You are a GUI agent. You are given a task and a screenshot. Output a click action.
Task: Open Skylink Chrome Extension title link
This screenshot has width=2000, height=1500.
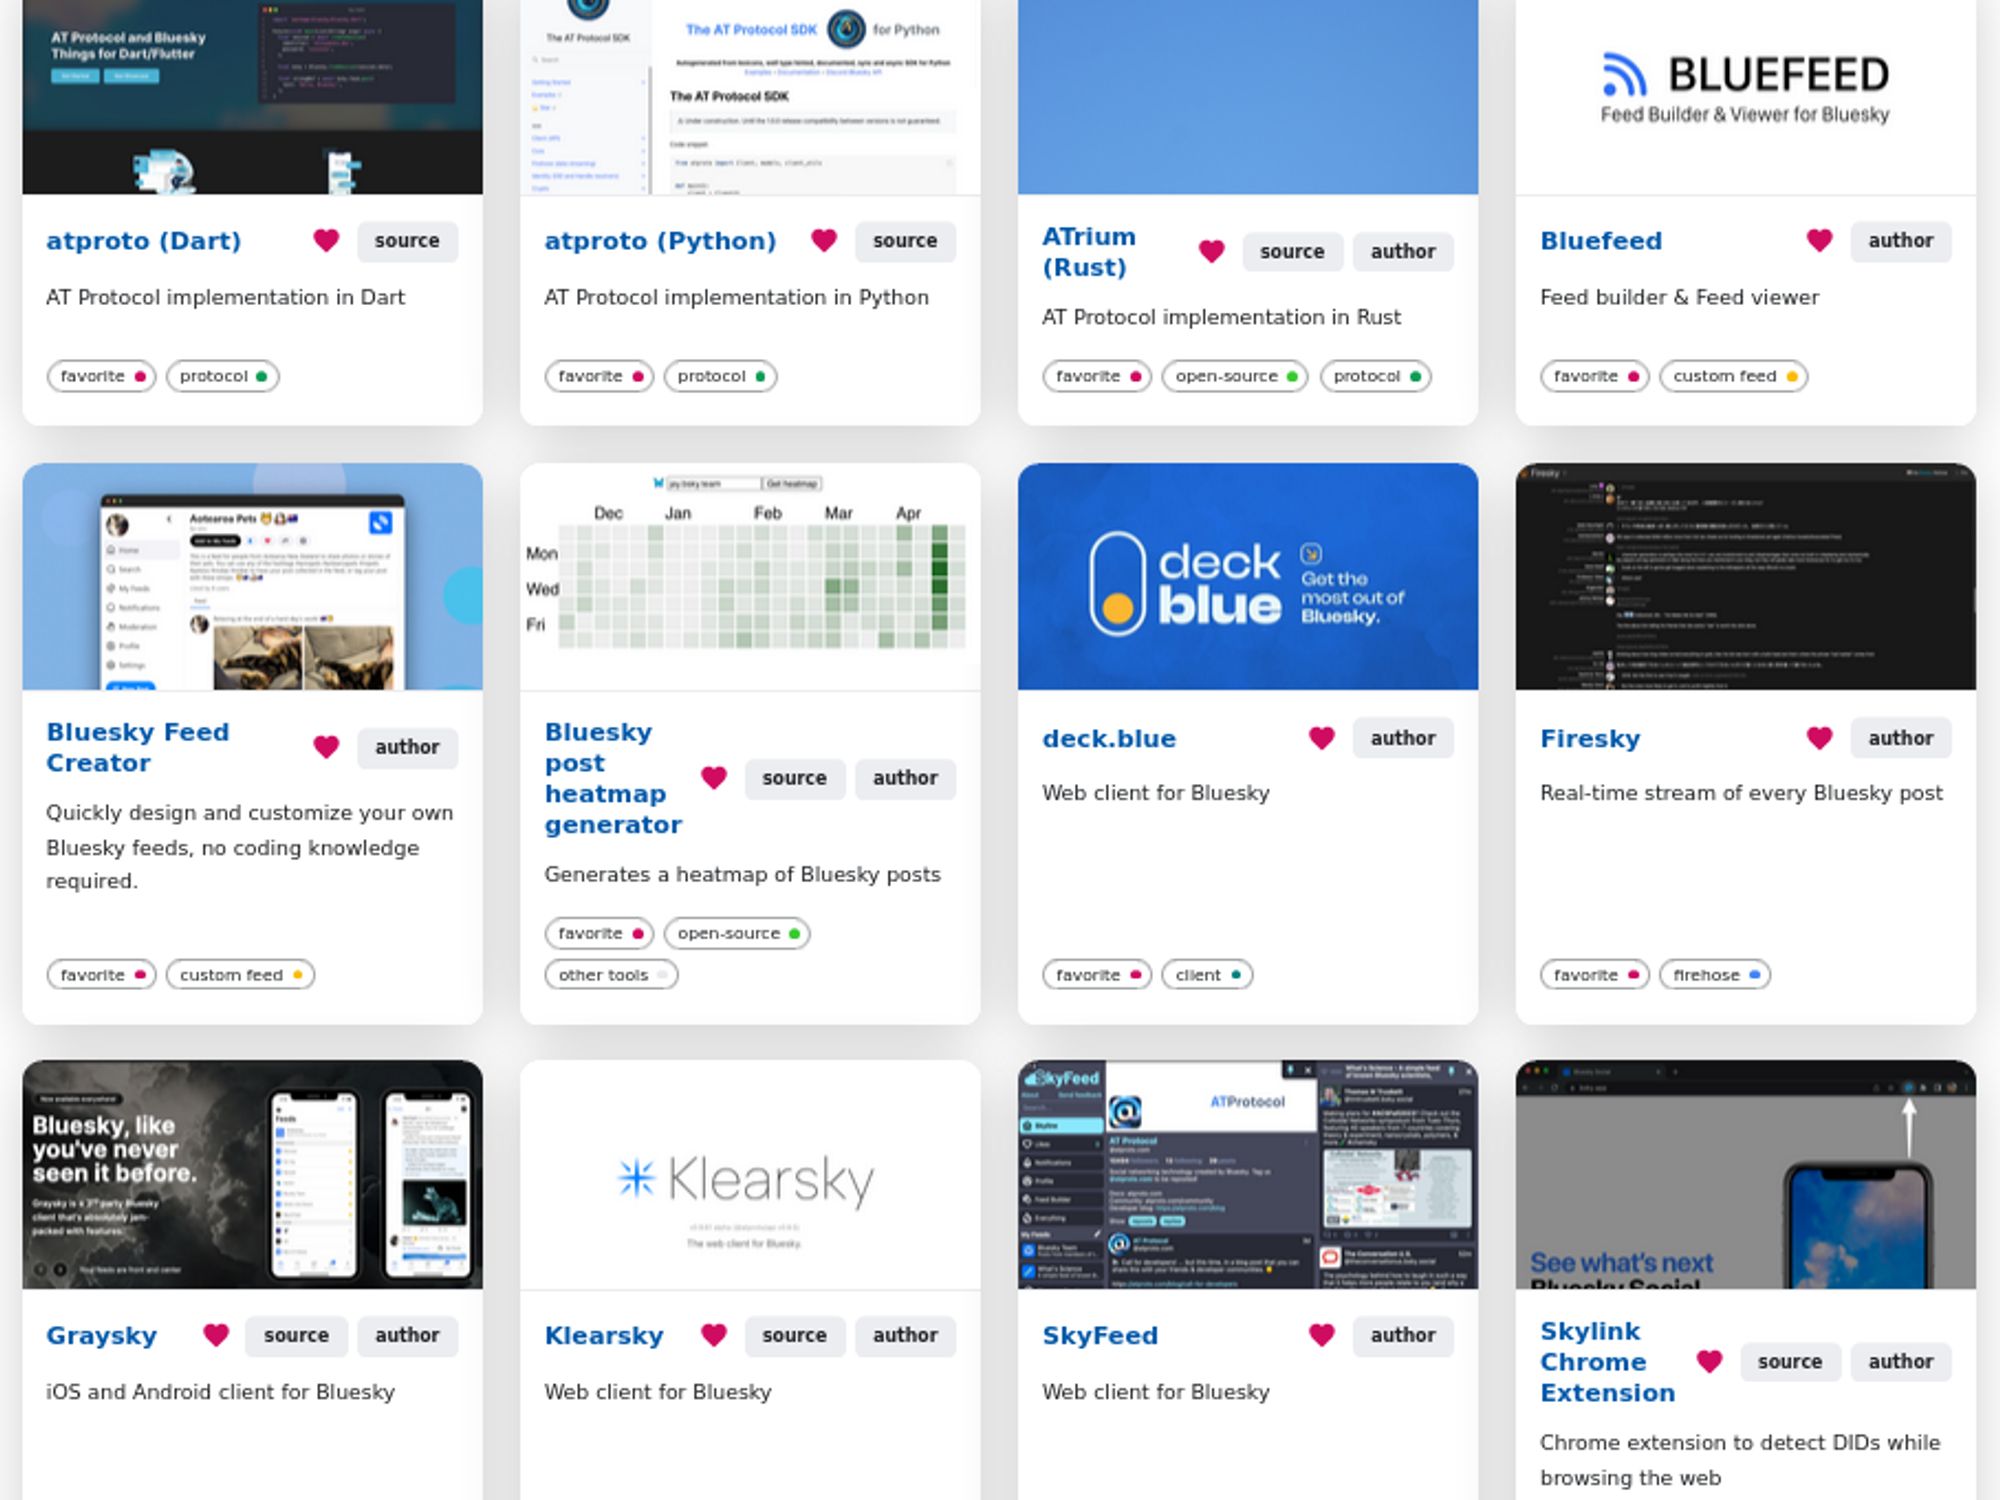click(1607, 1361)
